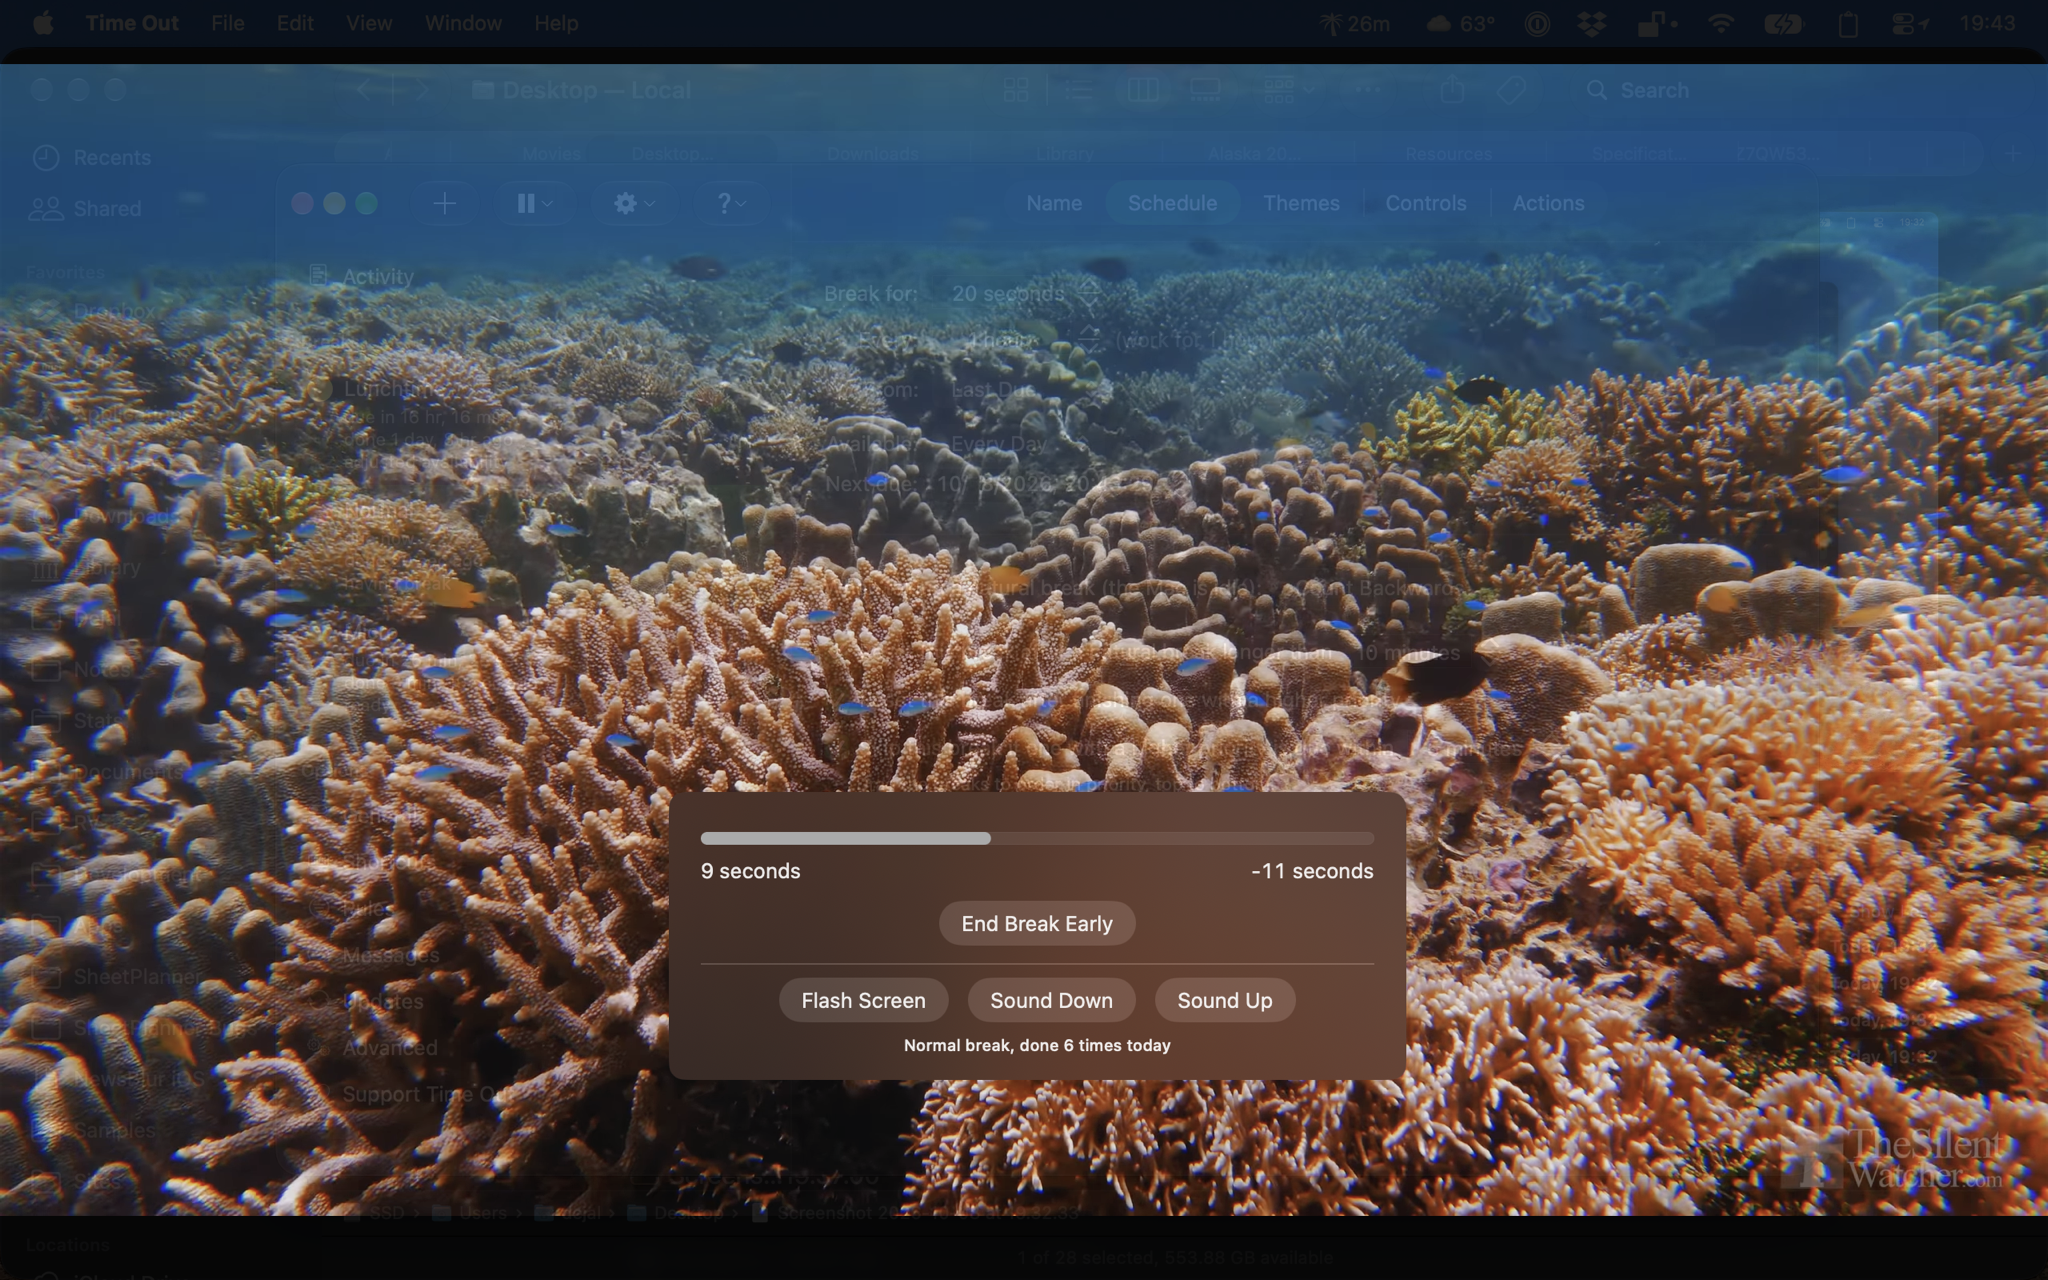The image size is (2048, 1280).
Task: Switch Finder to icon view
Action: point(1016,90)
